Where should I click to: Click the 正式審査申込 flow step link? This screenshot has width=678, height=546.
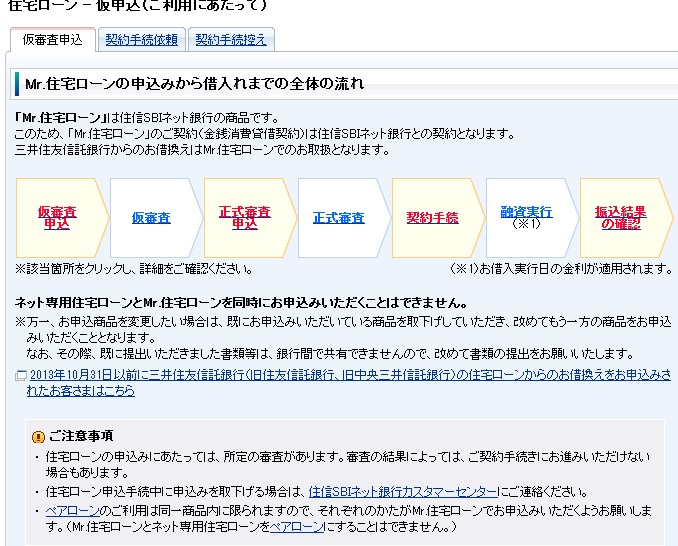pos(245,217)
